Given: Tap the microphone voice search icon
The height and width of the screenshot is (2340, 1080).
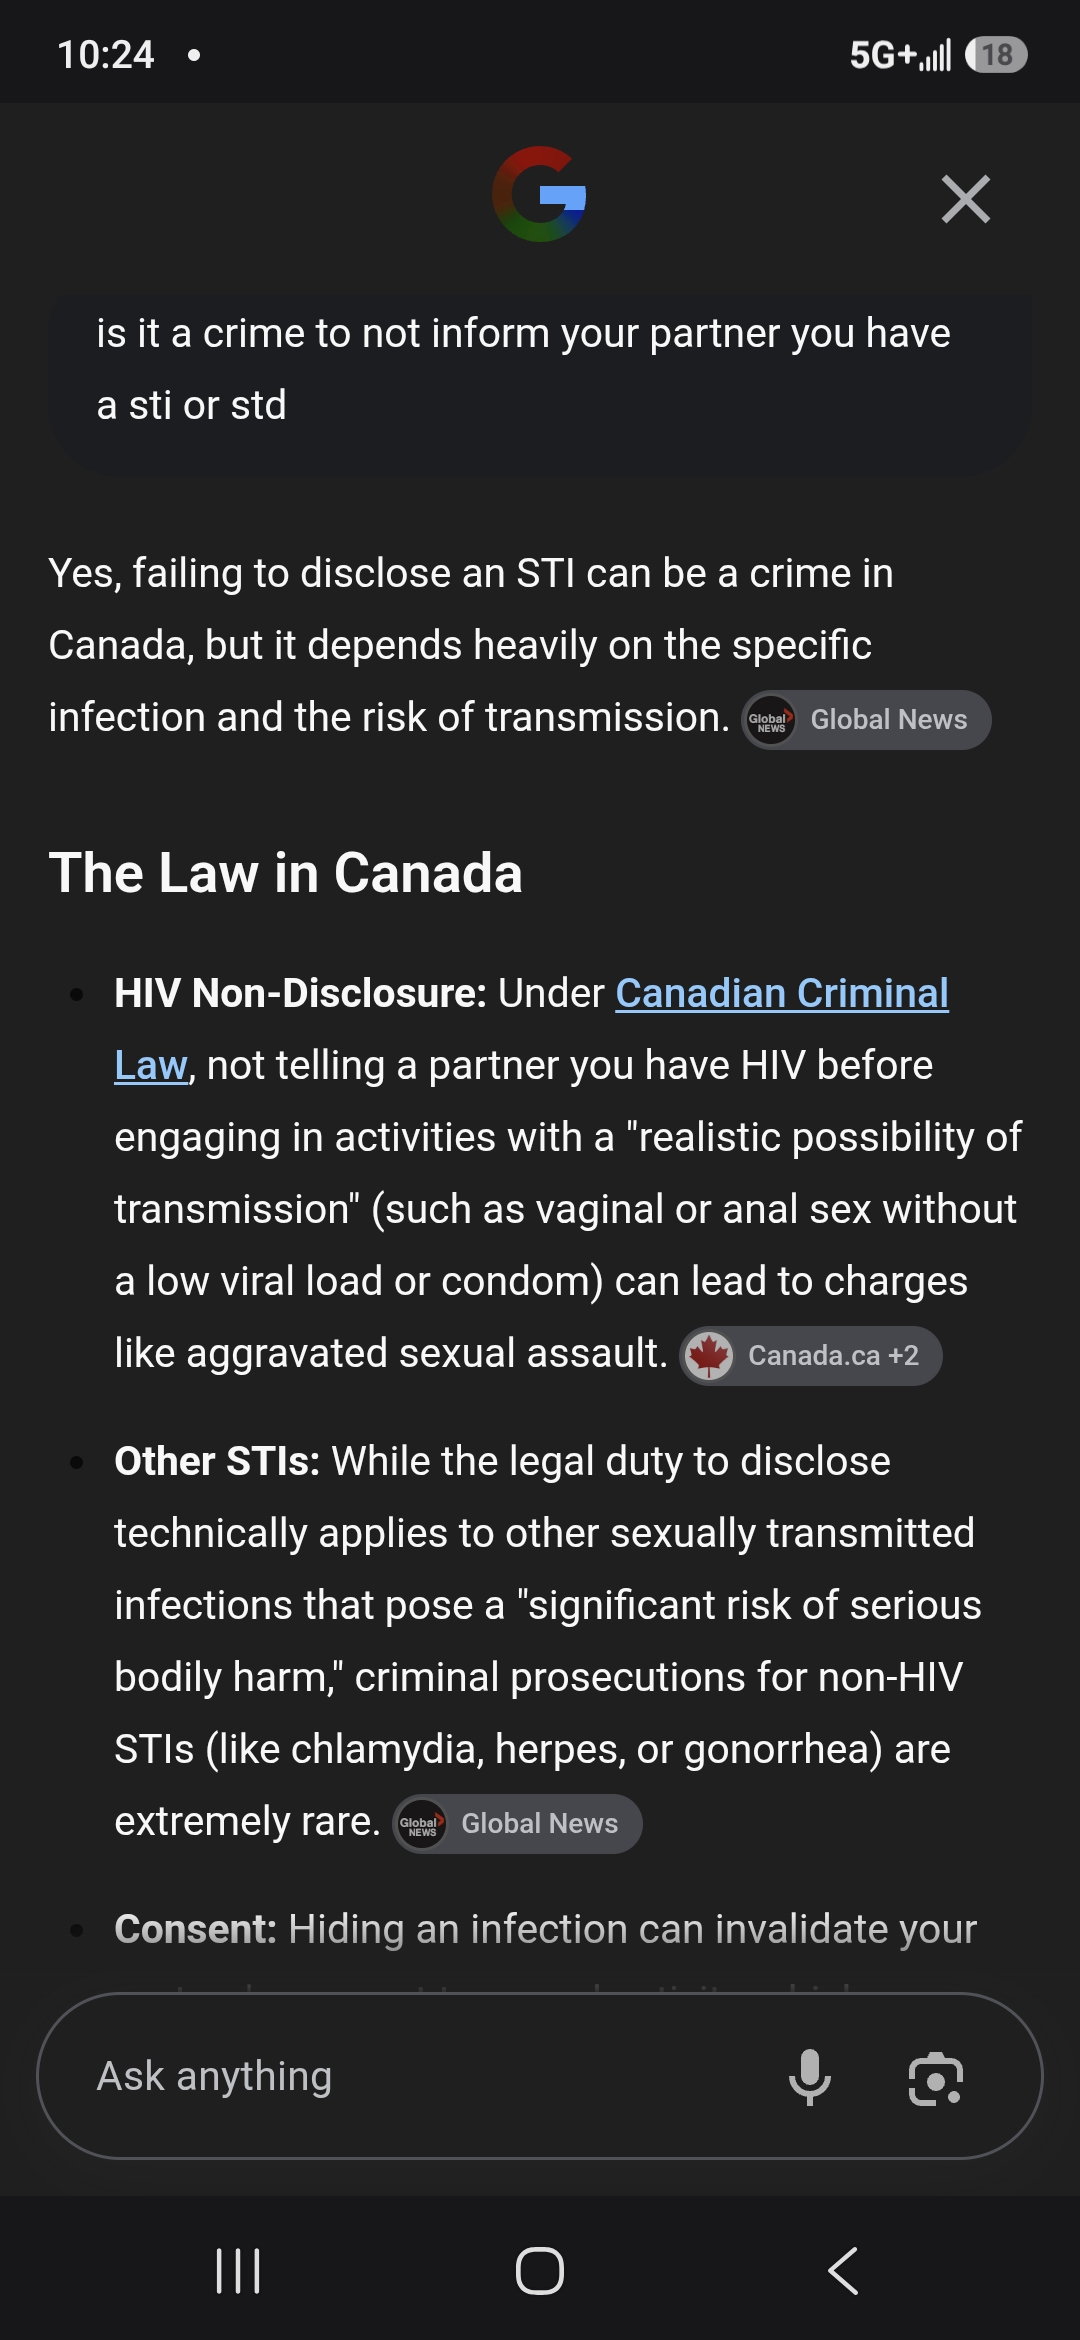Looking at the screenshot, I should pyautogui.click(x=810, y=2077).
